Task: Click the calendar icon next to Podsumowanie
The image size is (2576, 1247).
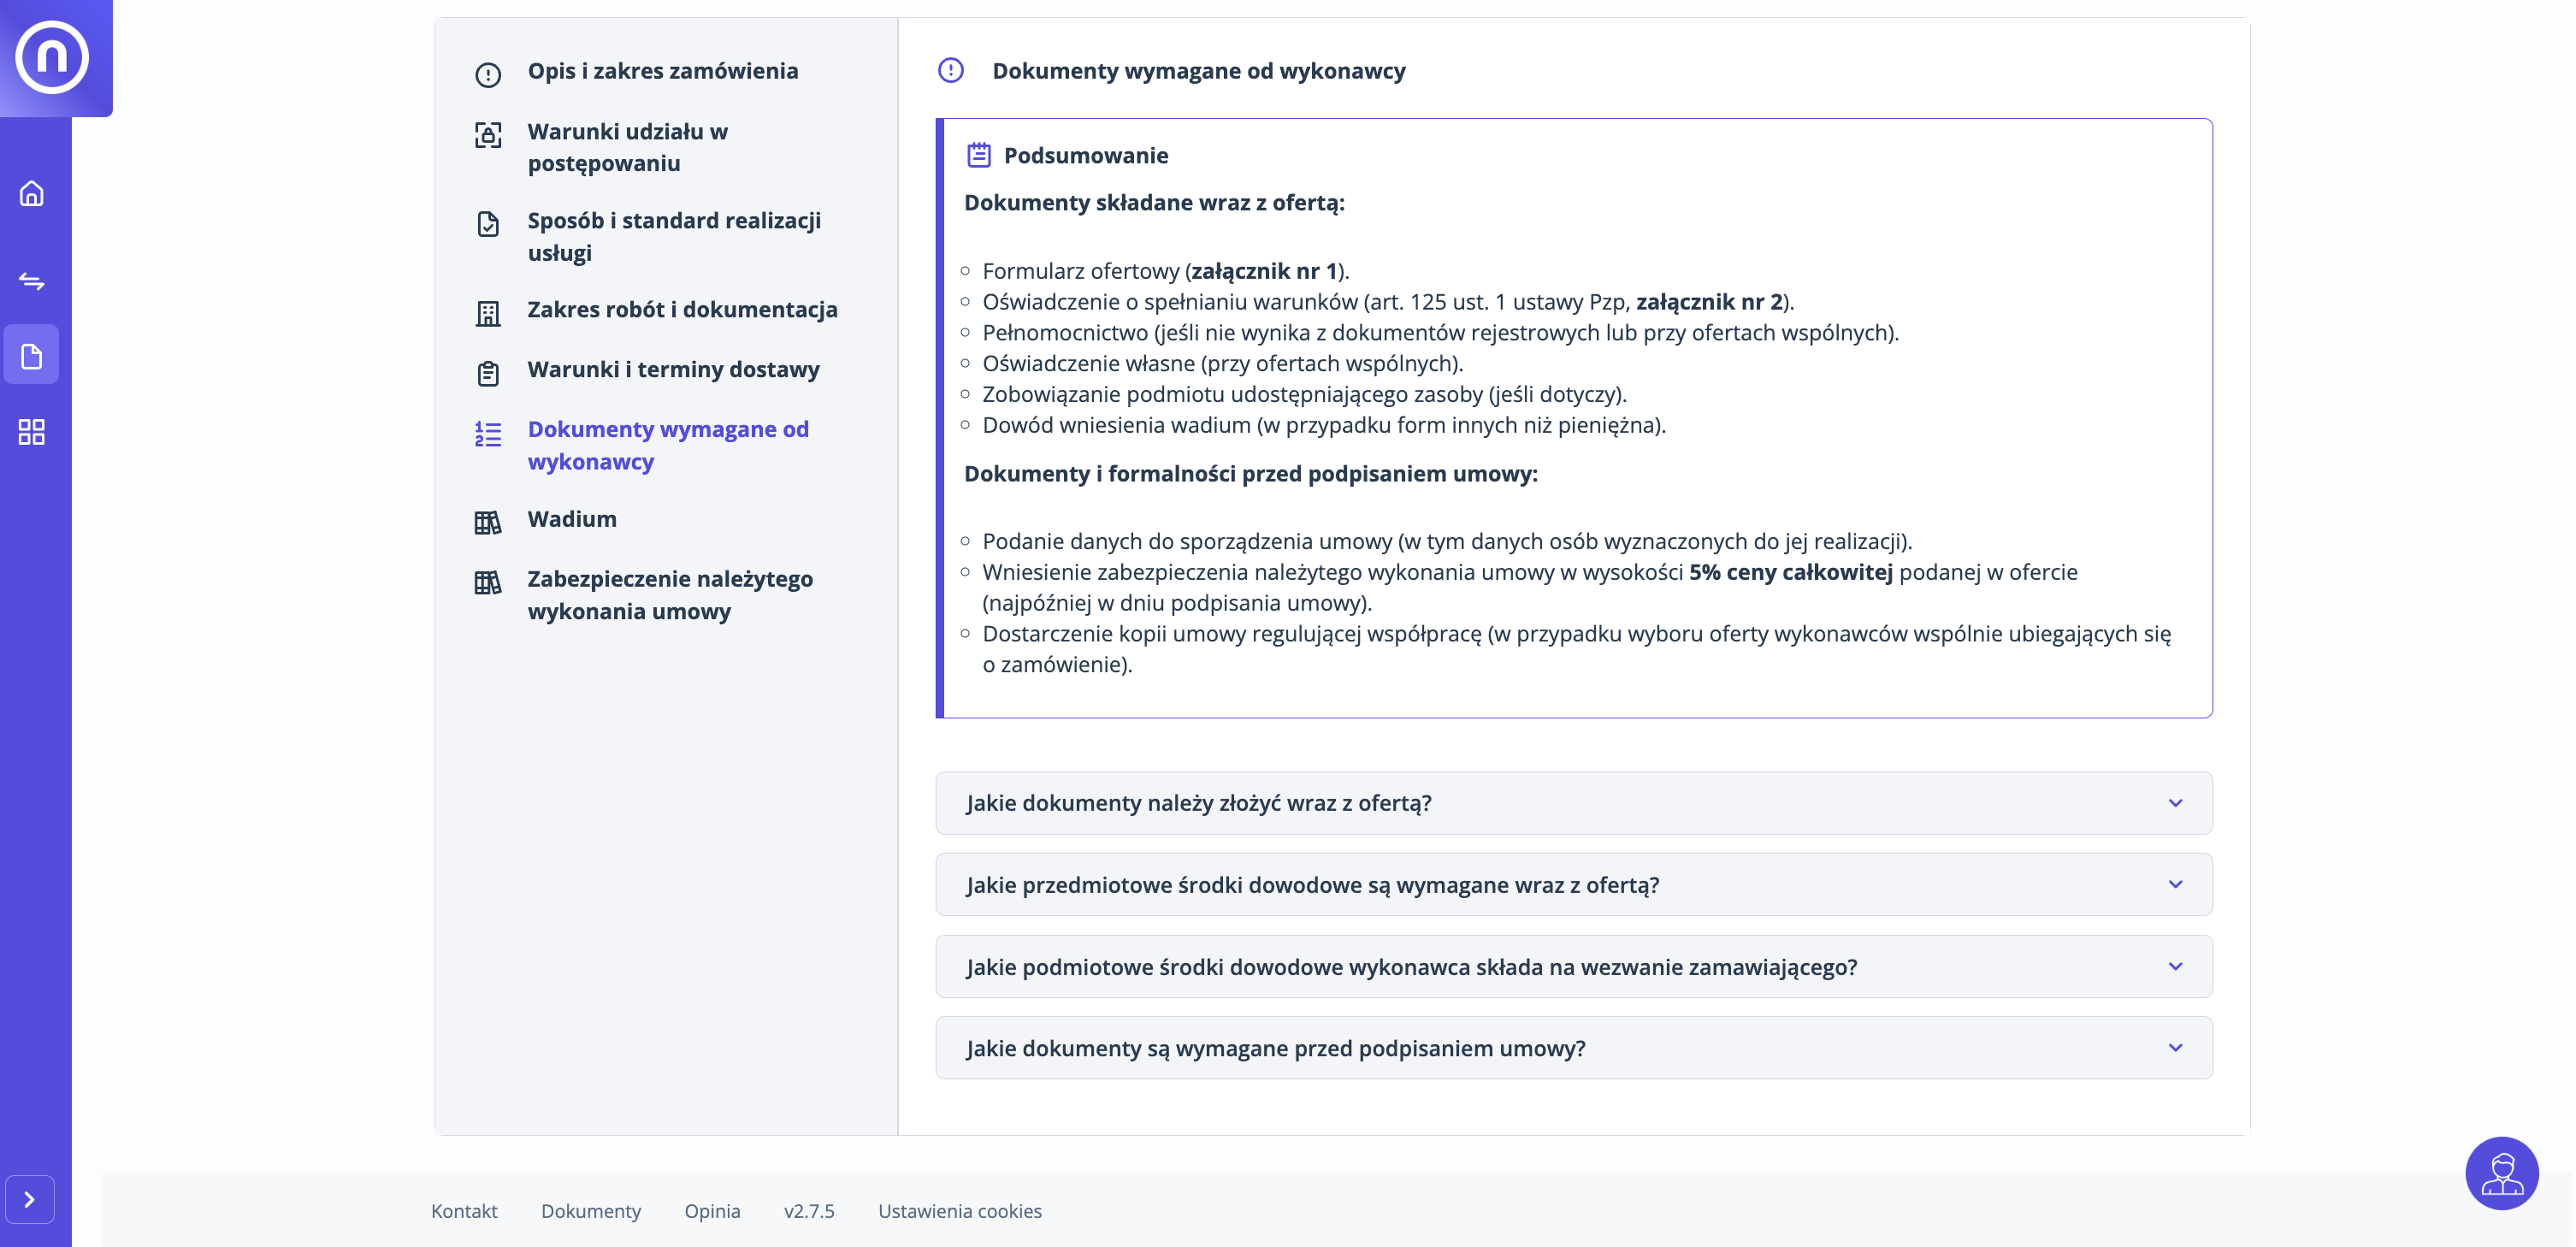Action: [x=978, y=155]
